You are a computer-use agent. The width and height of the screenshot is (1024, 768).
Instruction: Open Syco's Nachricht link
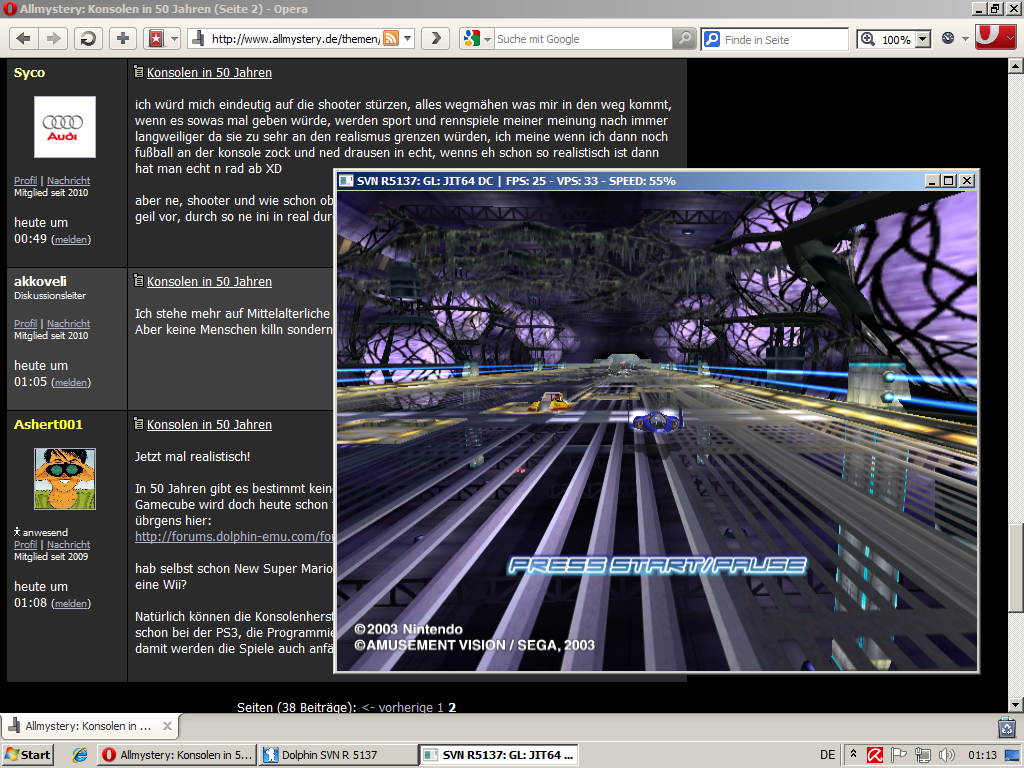(69, 180)
